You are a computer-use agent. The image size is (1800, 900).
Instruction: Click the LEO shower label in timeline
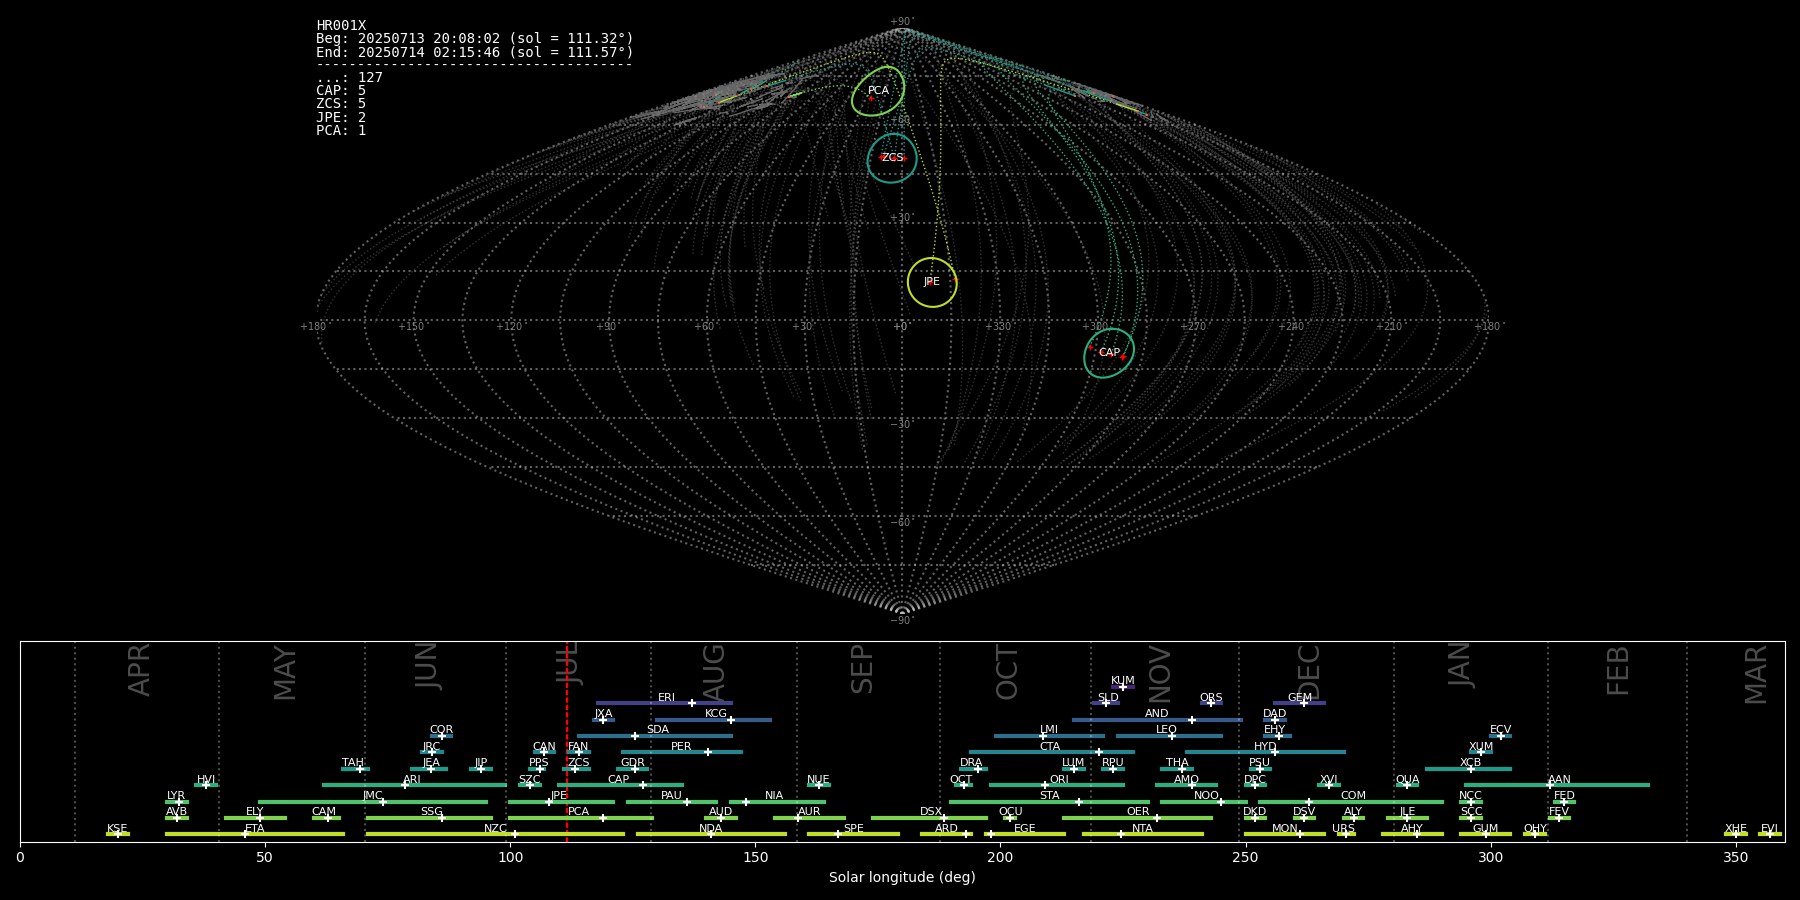[x=1167, y=730]
